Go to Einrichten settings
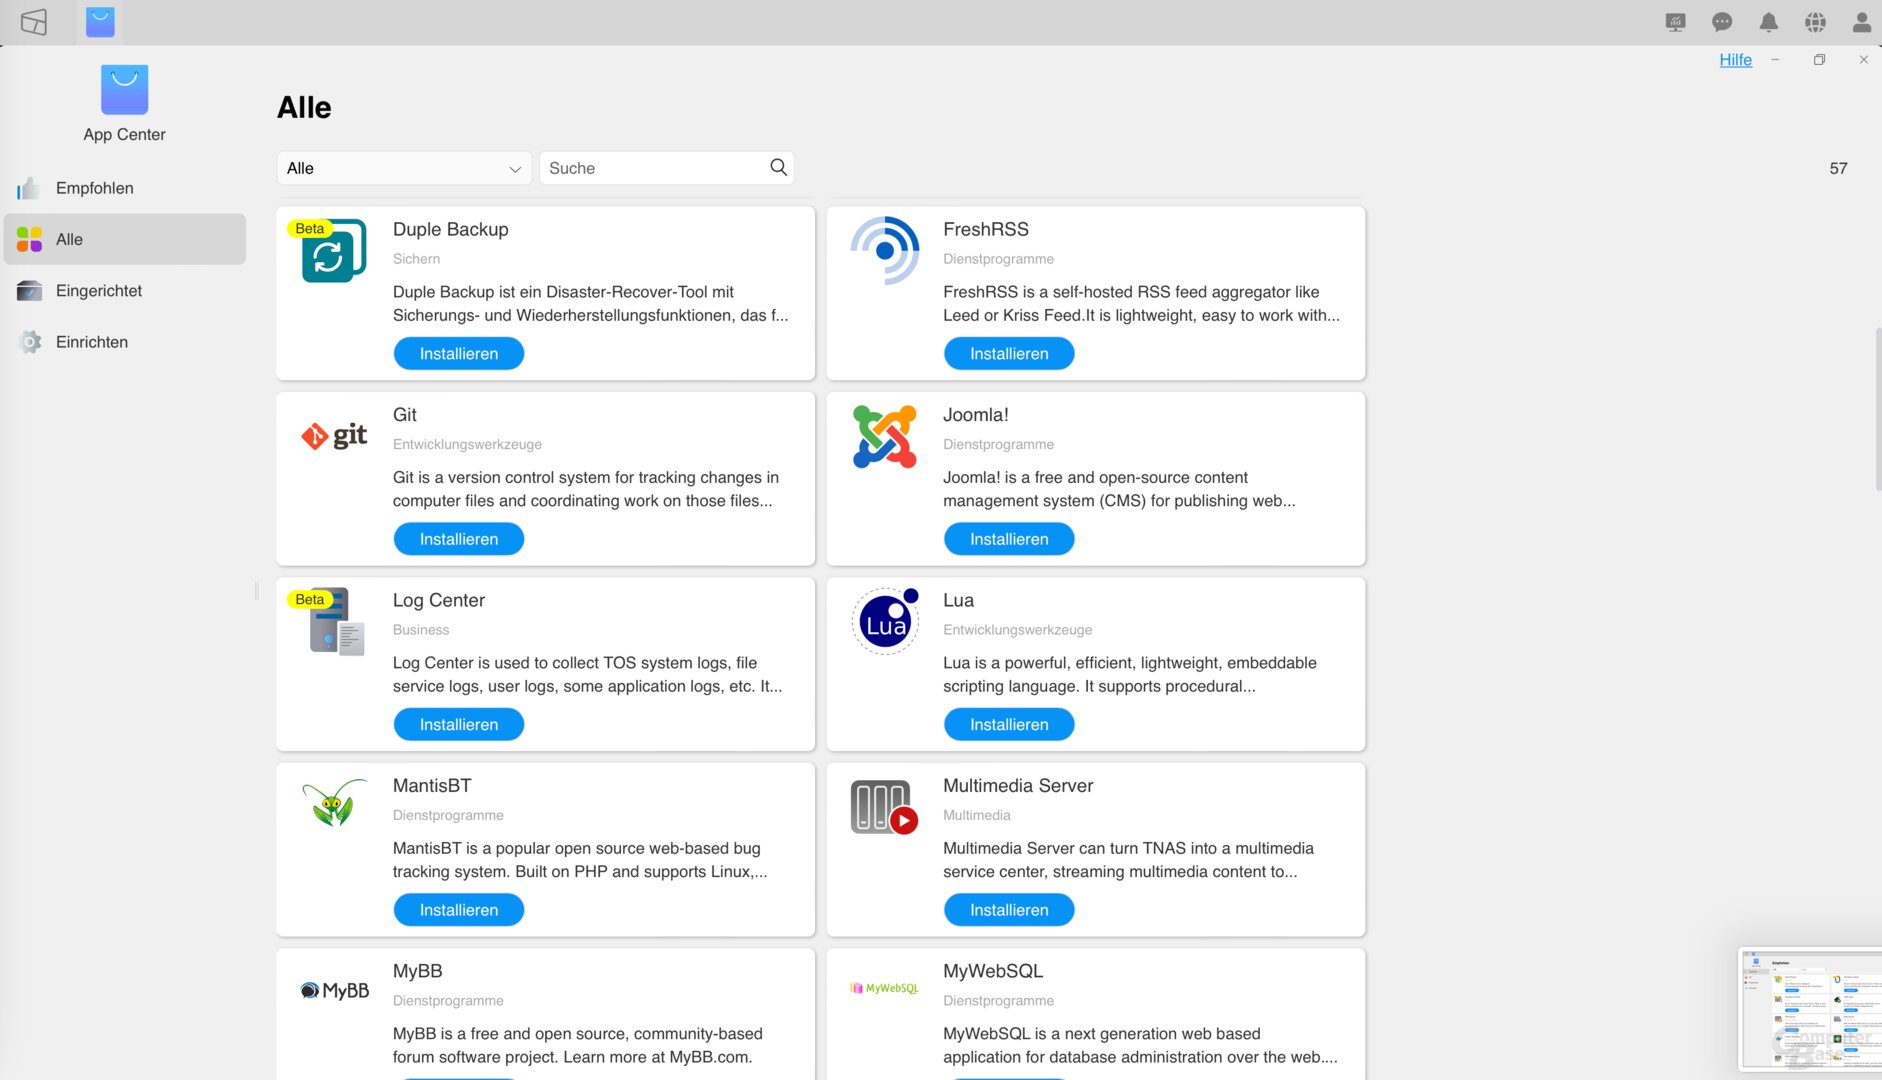This screenshot has height=1080, width=1882. click(x=91, y=342)
